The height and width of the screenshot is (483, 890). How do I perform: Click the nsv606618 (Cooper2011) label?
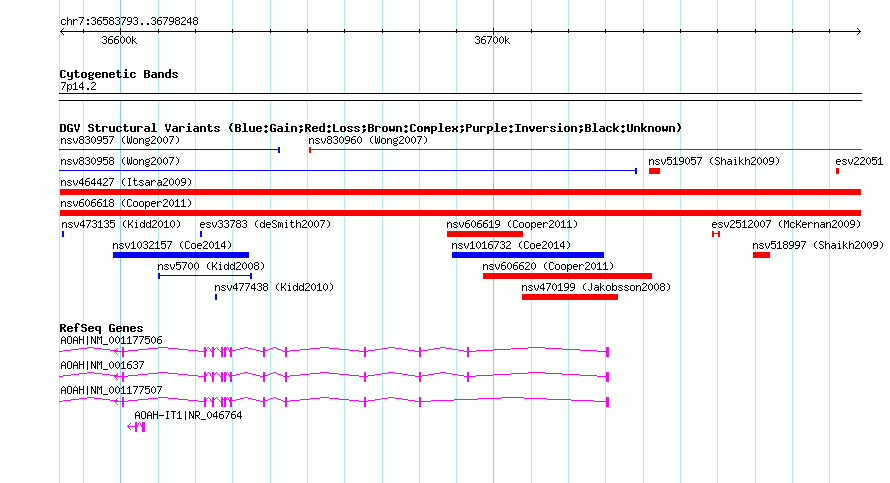pyautogui.click(x=126, y=203)
